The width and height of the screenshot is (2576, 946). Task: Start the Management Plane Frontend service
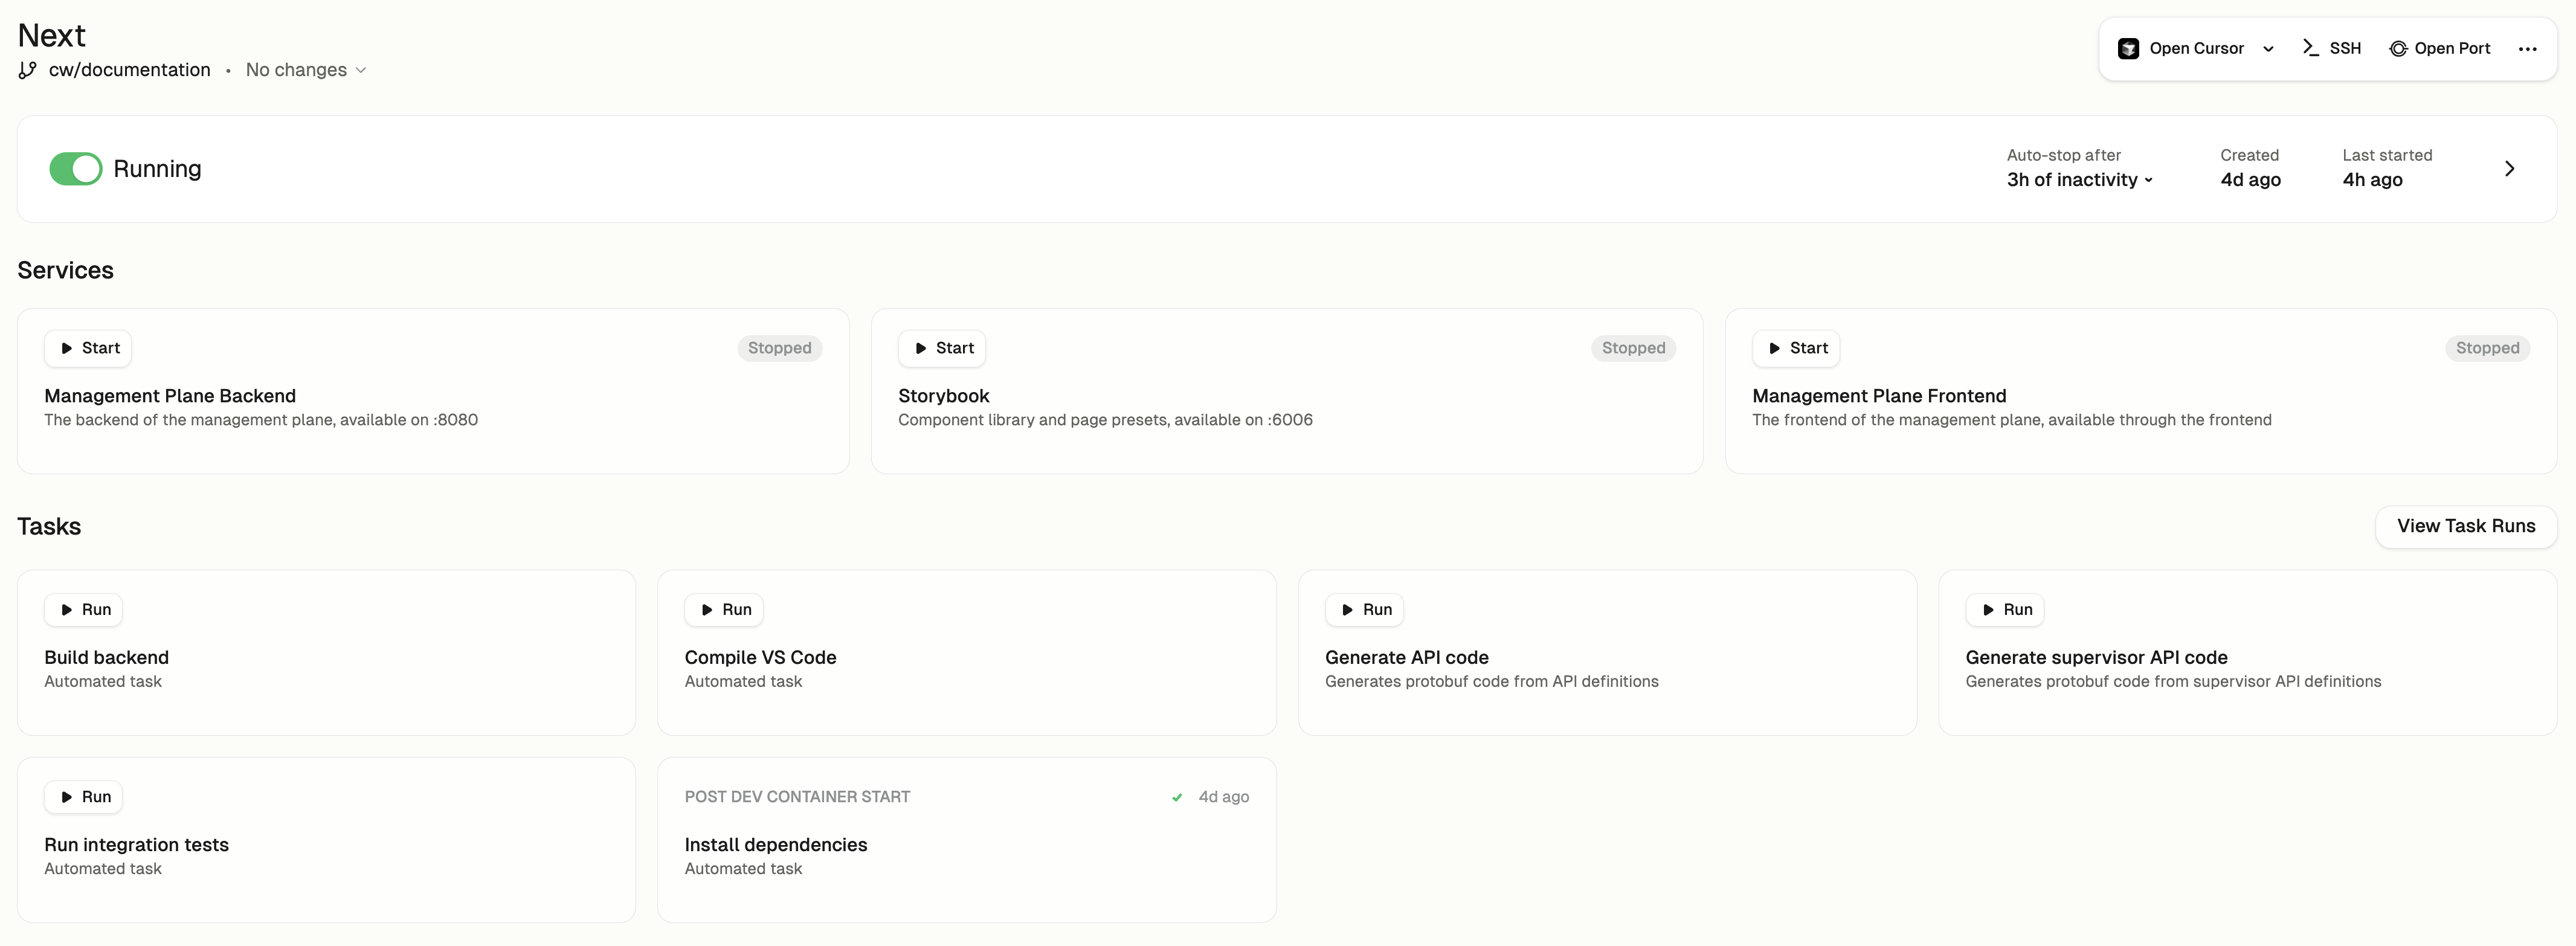[1796, 348]
